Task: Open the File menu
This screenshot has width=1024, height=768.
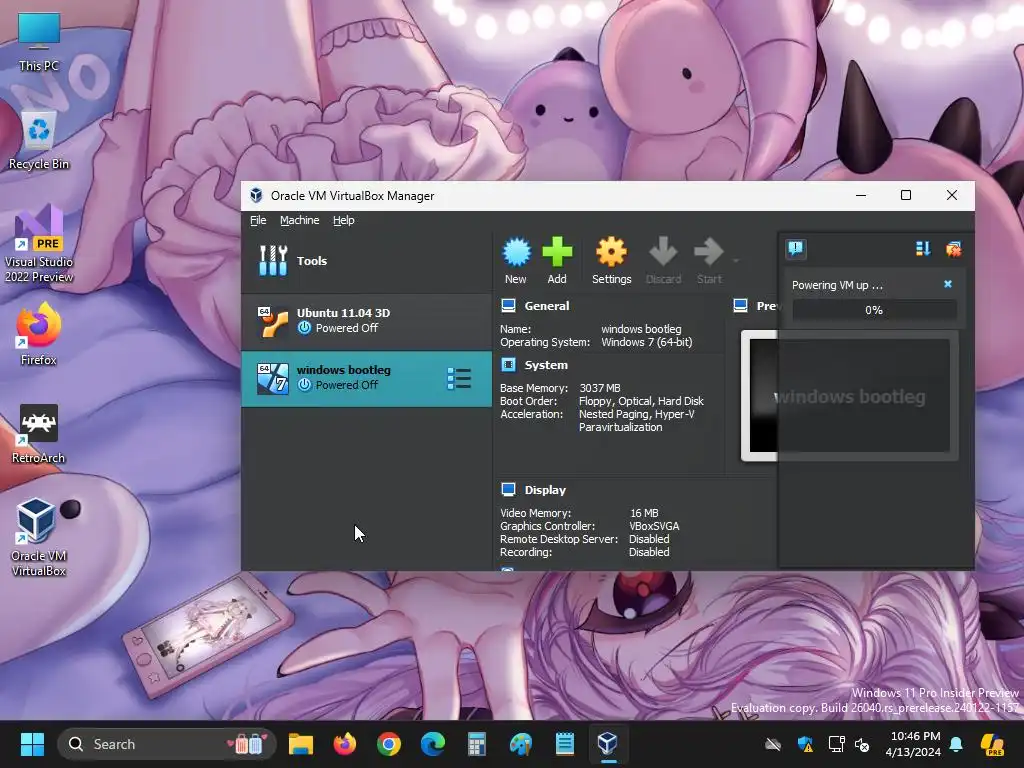Action: click(x=258, y=220)
